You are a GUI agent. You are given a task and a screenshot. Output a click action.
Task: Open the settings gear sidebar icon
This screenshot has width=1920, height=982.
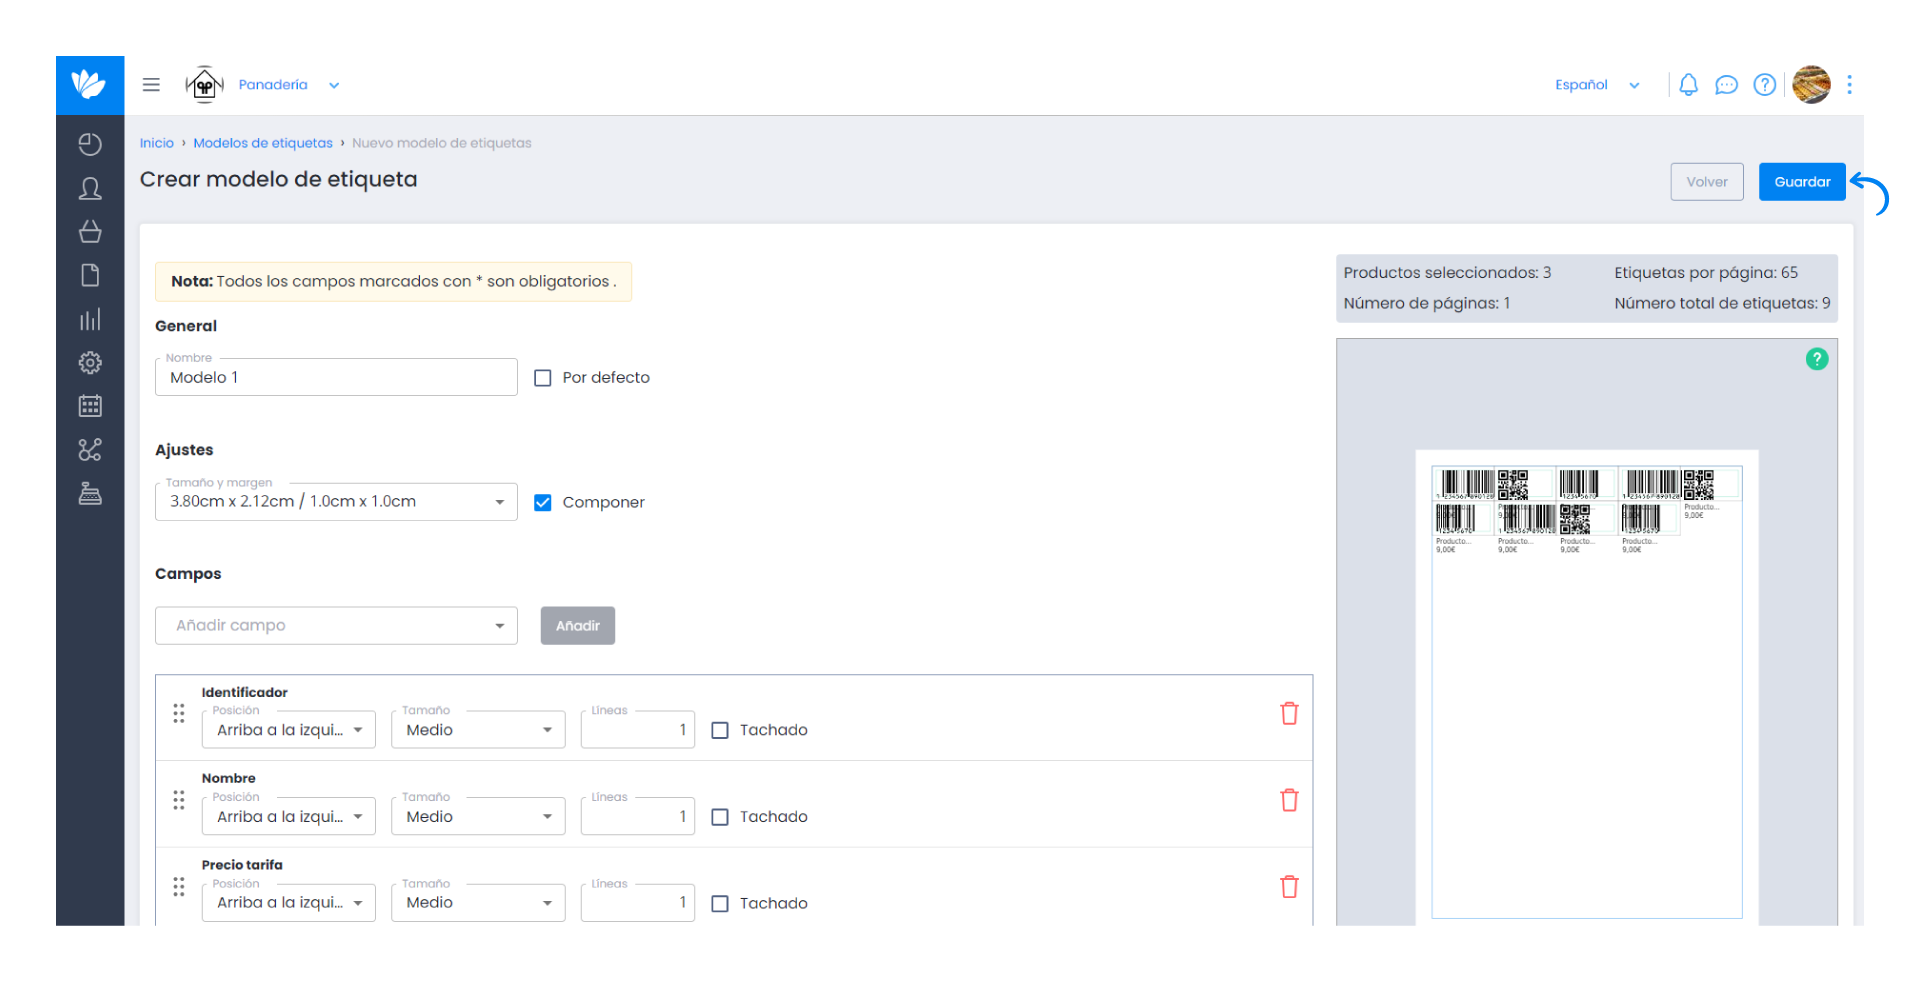coord(90,362)
